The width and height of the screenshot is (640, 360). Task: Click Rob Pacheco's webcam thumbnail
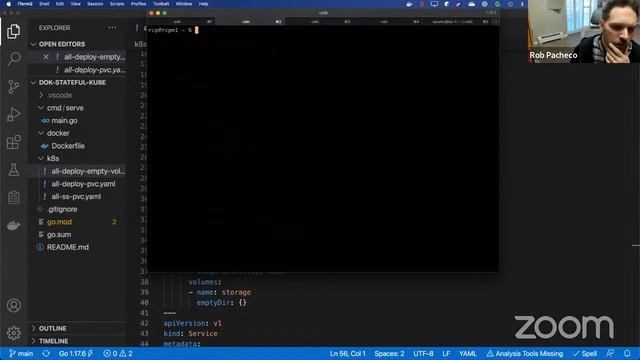pyautogui.click(x=584, y=31)
